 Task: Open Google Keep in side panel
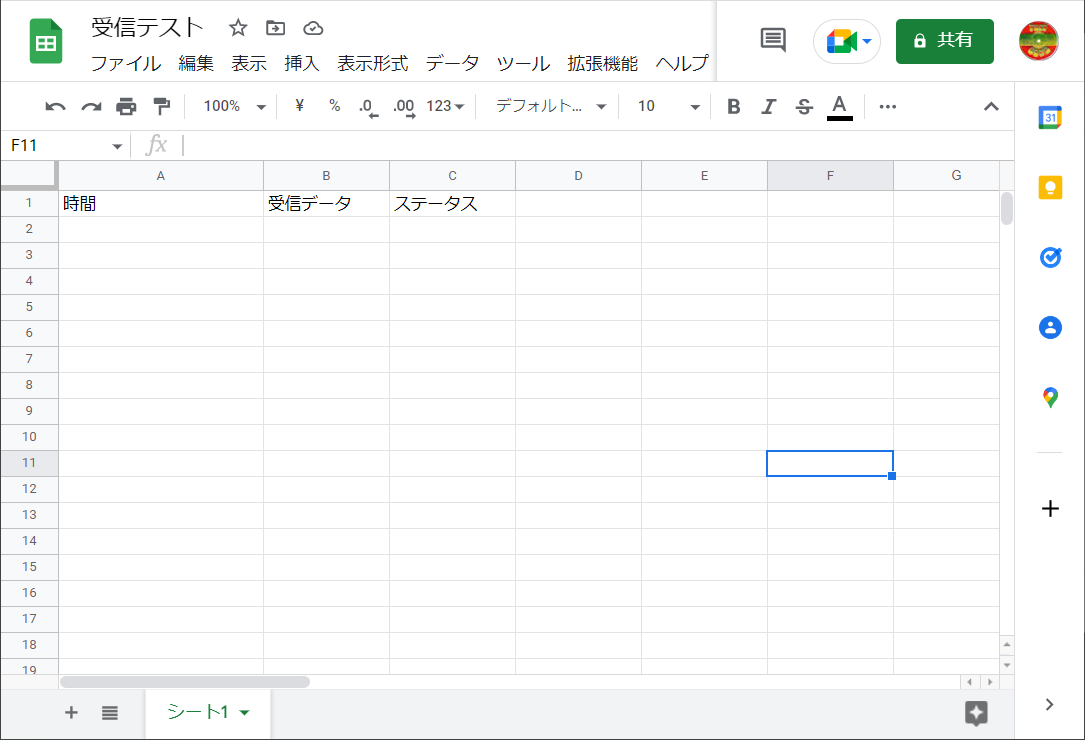tap(1050, 187)
